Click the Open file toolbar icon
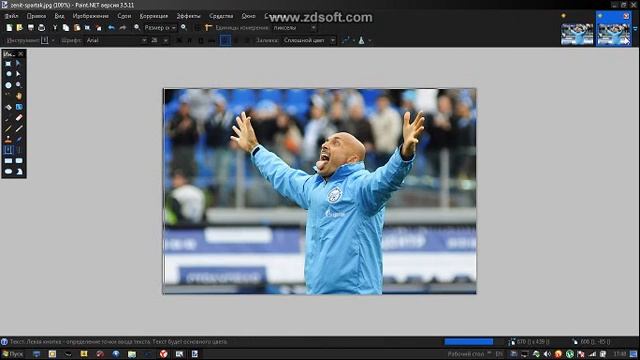The height and width of the screenshot is (360, 640). (x=20, y=28)
